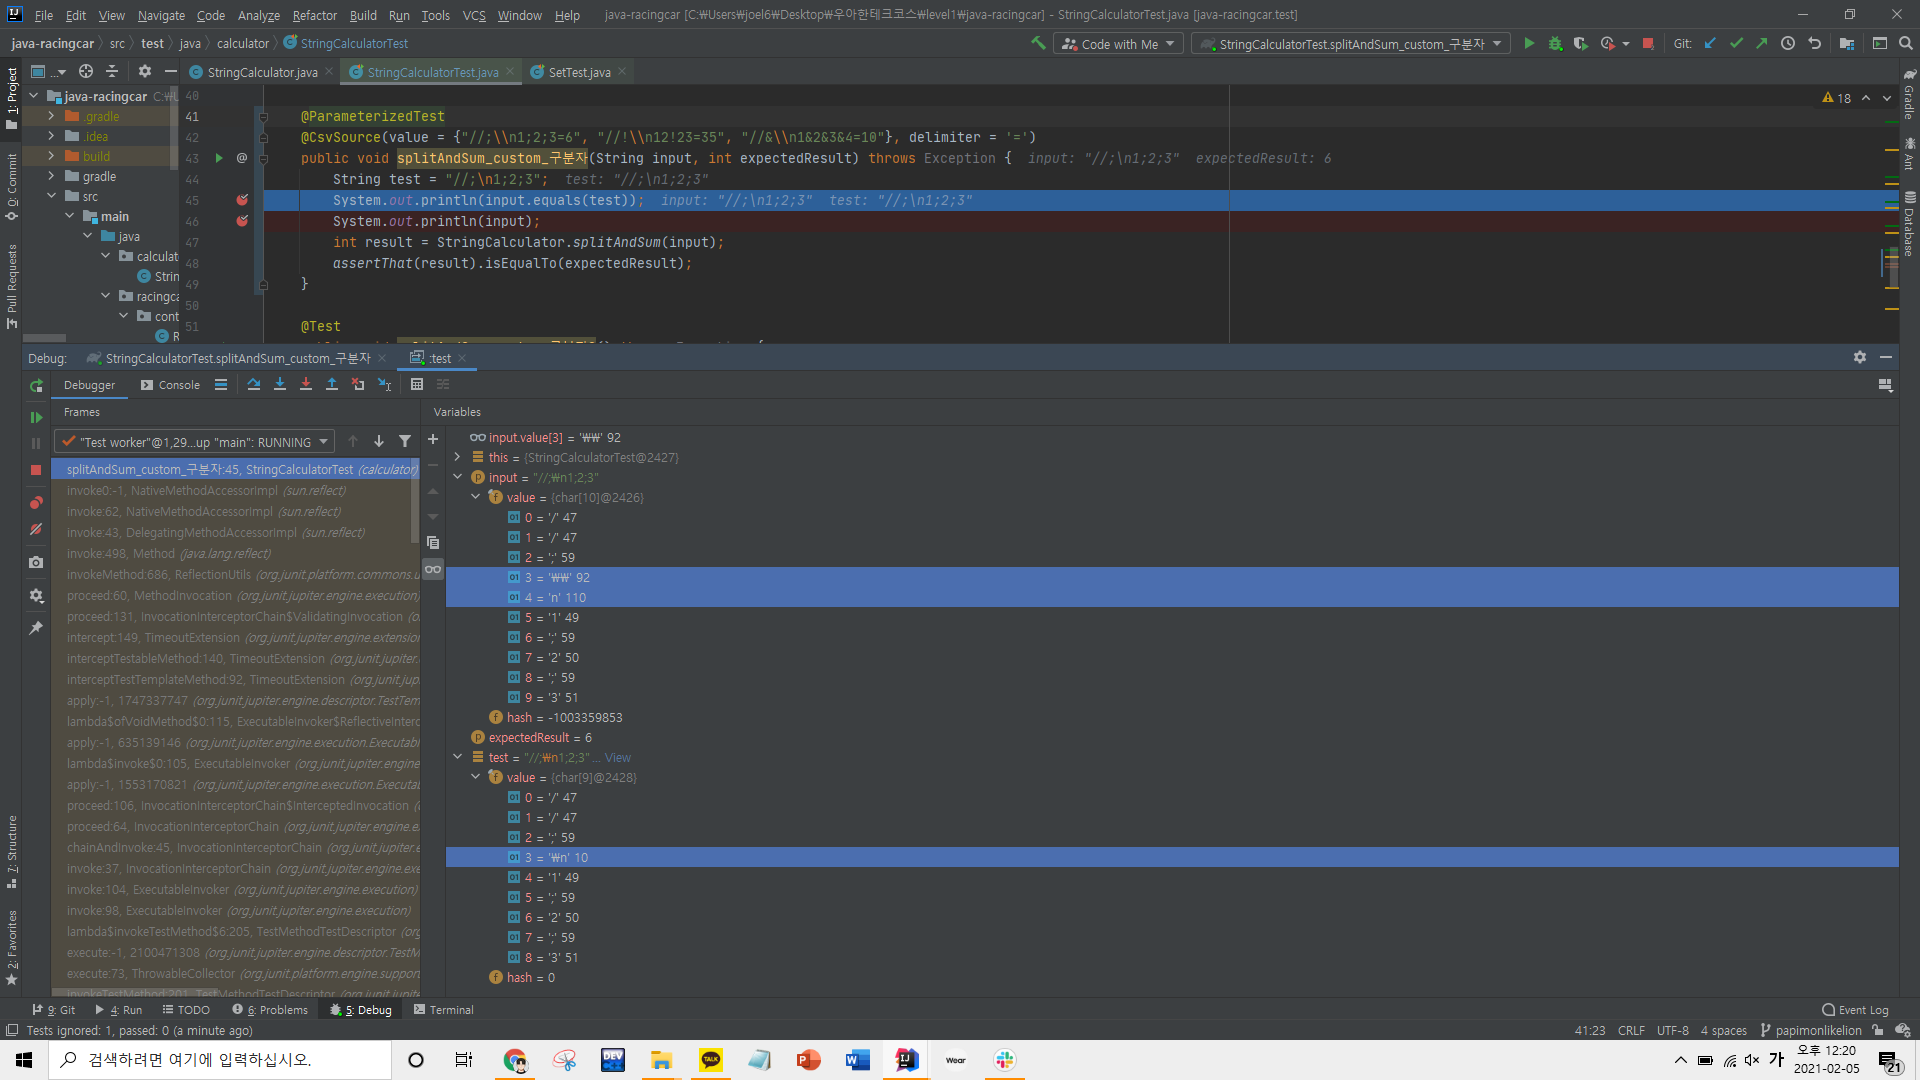Start a new Debug session with the bug icon
Image resolution: width=1920 pixels, height=1080 pixels.
1554,44
